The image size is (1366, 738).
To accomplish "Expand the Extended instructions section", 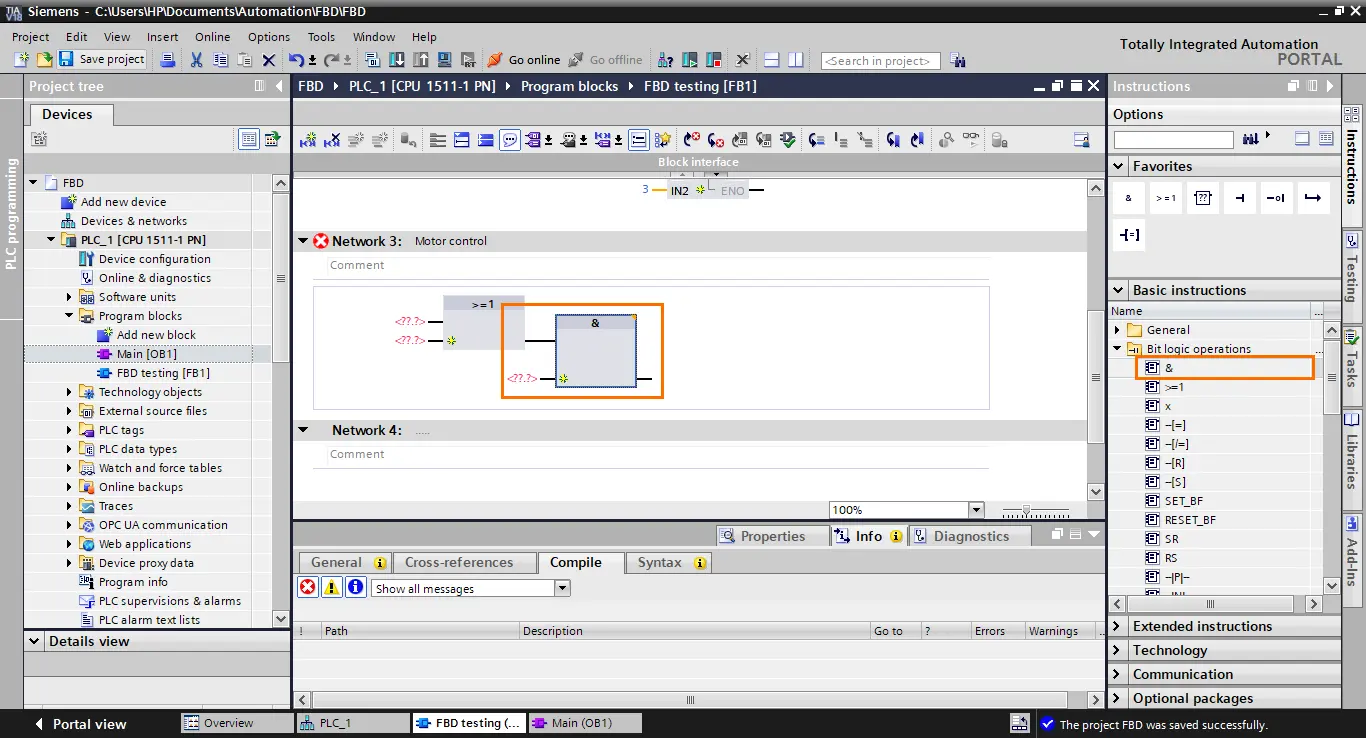I will coord(1116,627).
